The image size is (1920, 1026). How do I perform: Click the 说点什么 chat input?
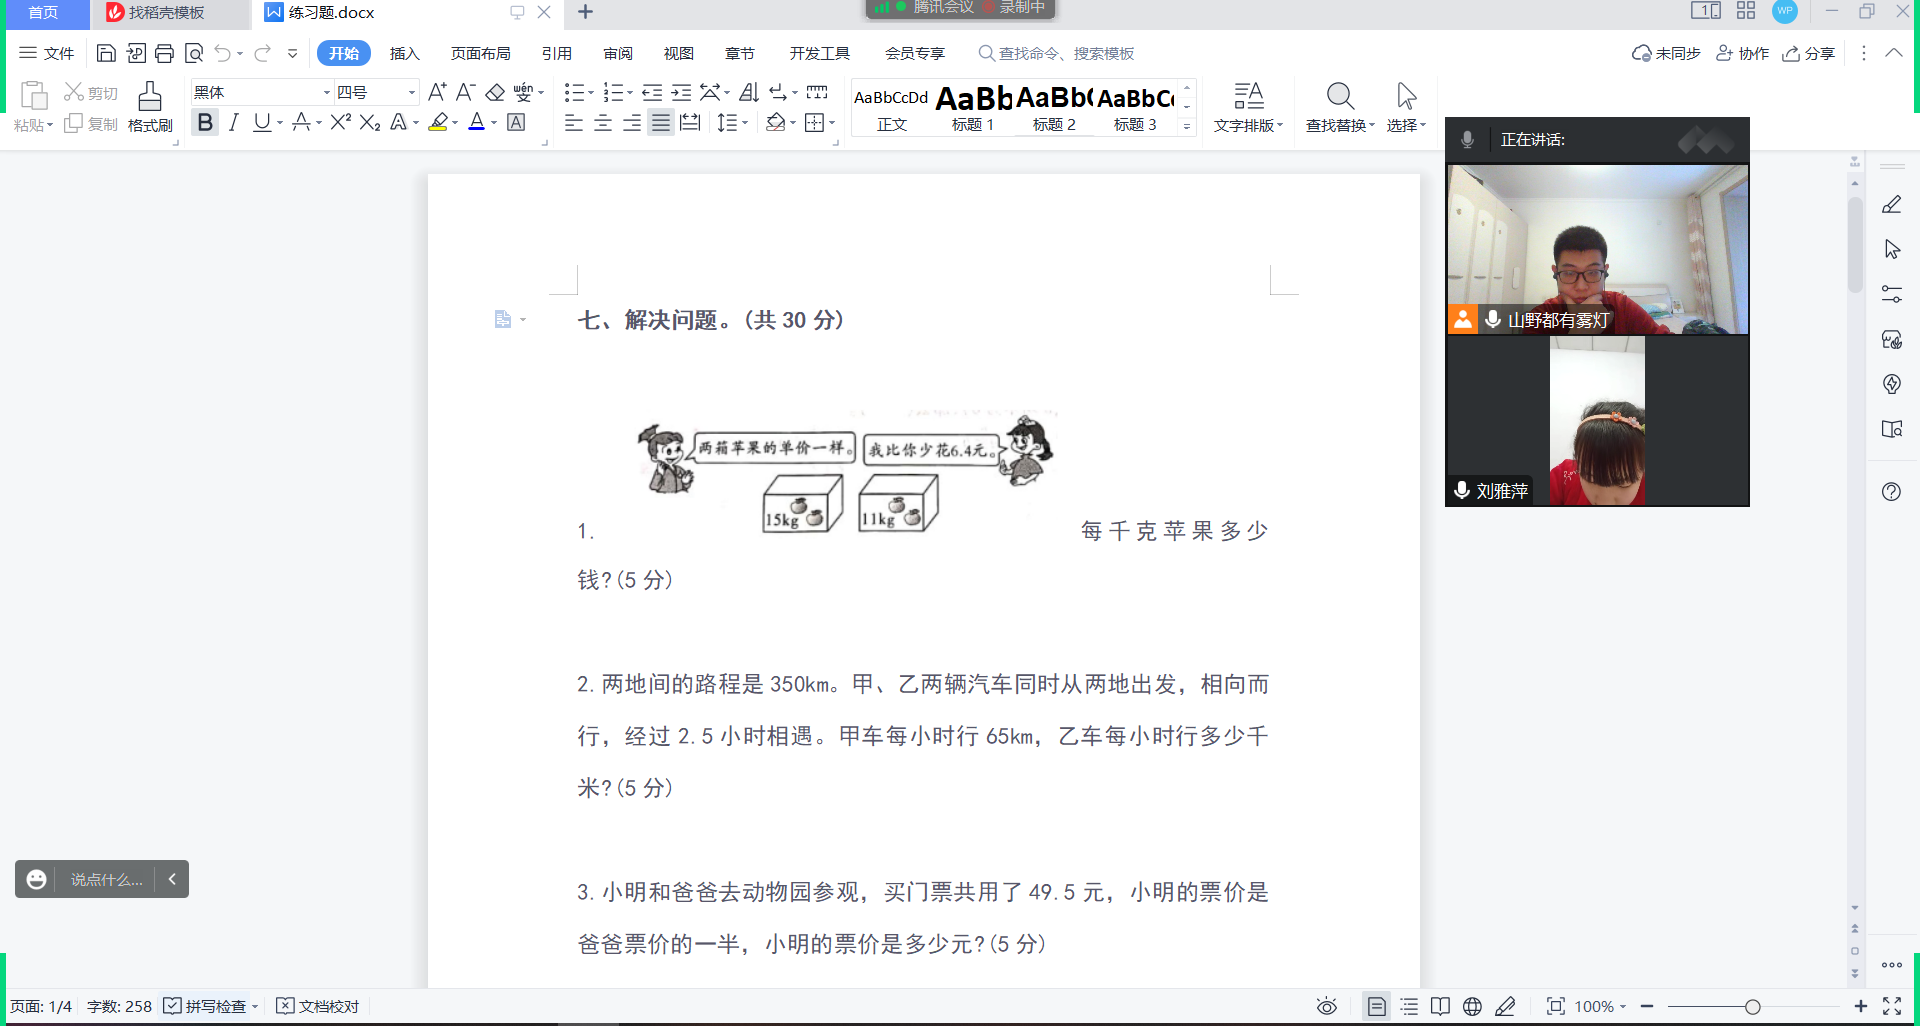pyautogui.click(x=106, y=879)
